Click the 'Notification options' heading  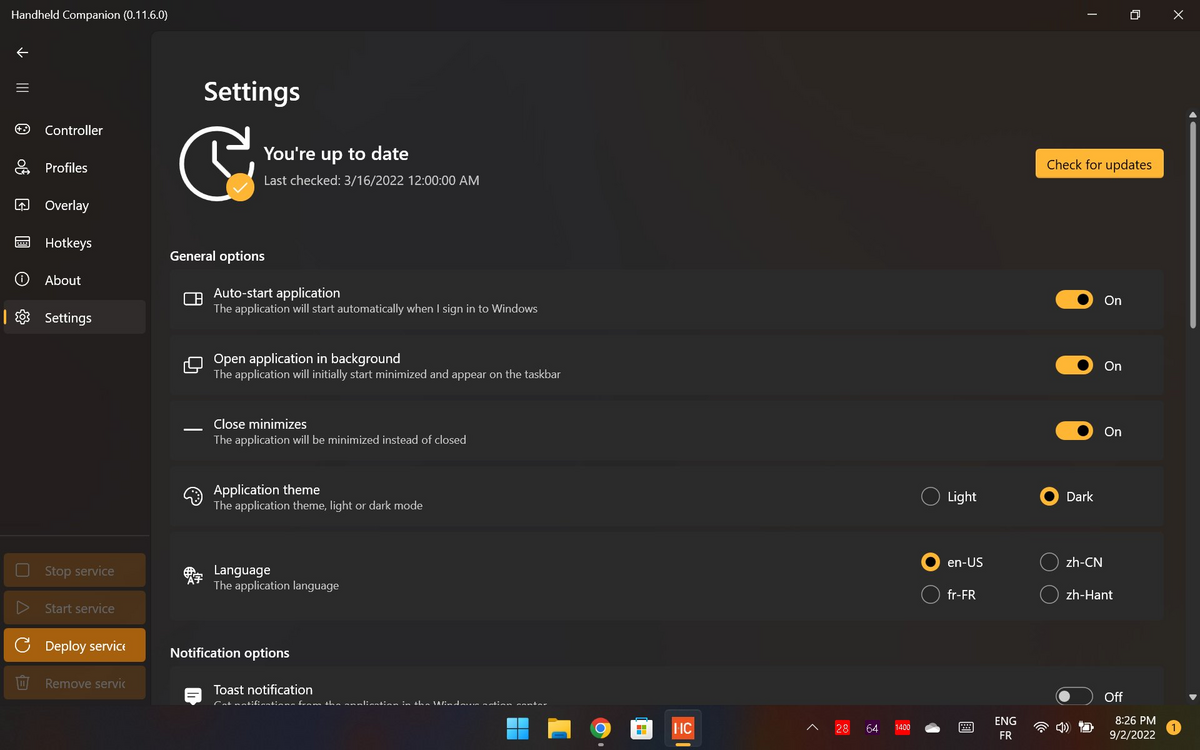(x=230, y=653)
